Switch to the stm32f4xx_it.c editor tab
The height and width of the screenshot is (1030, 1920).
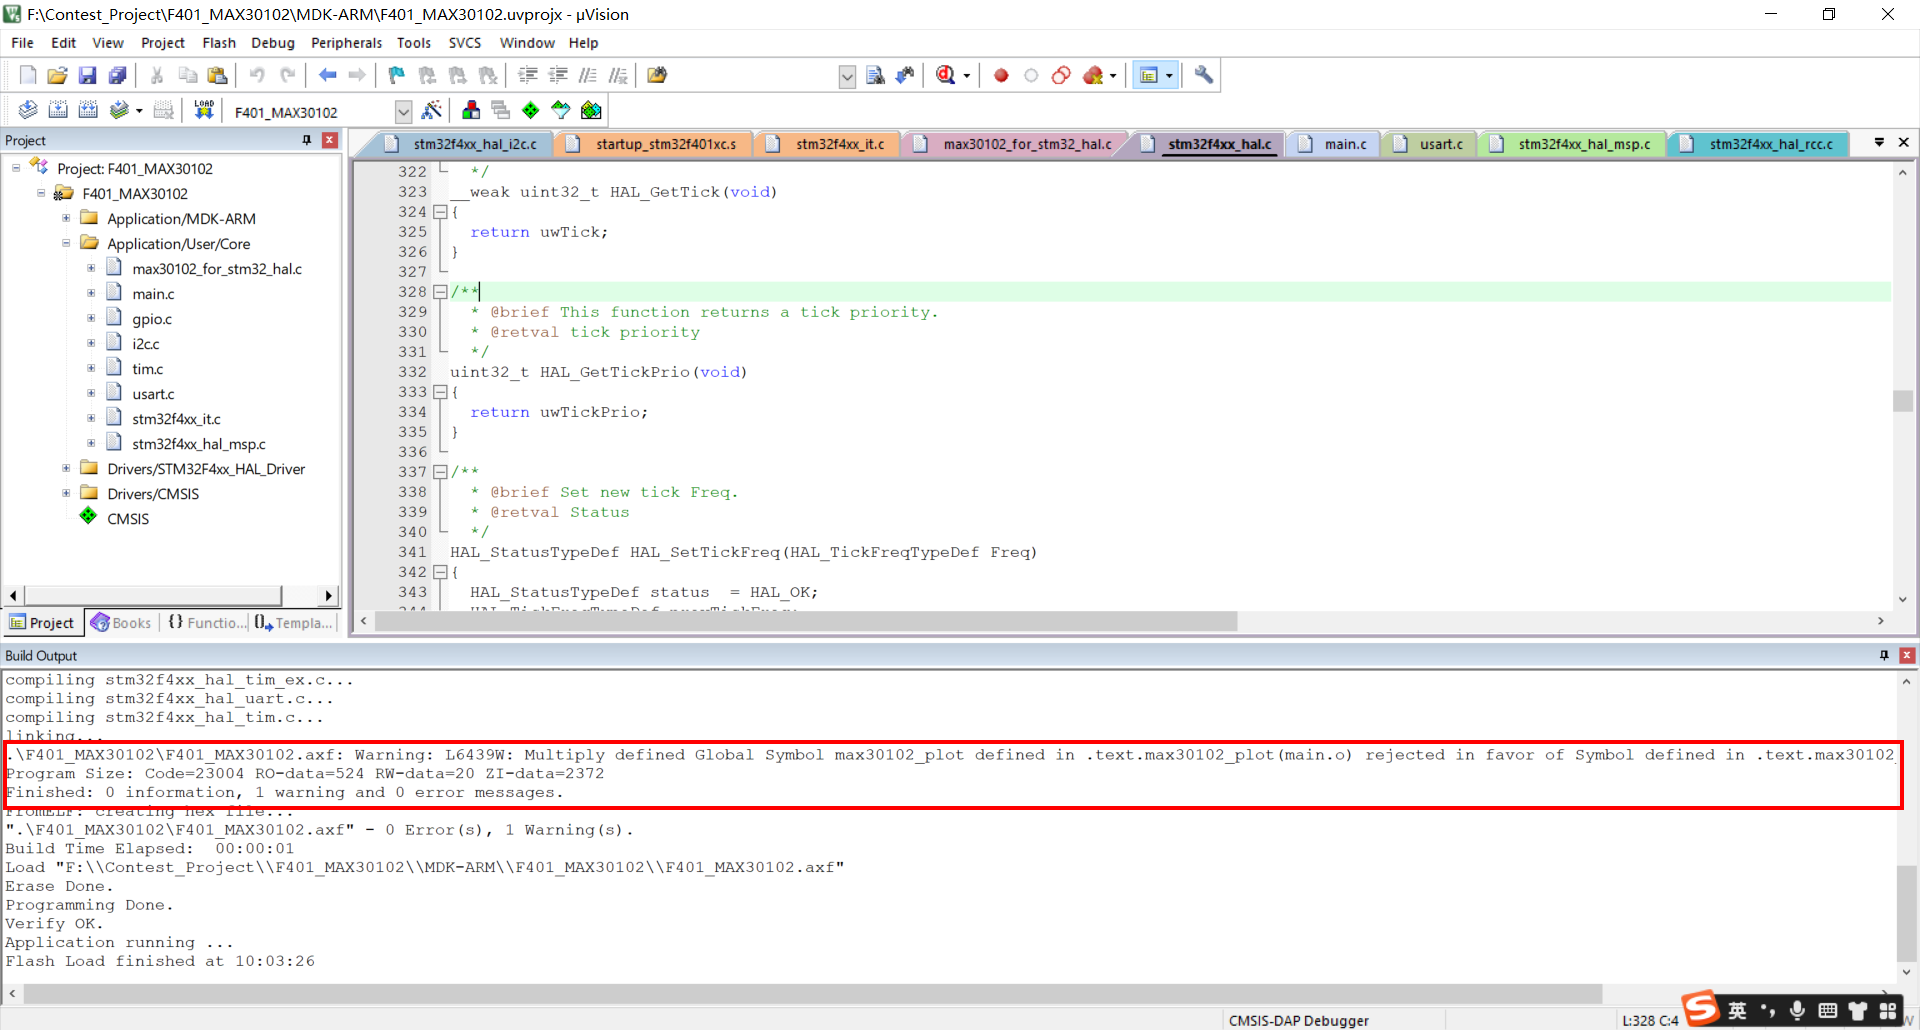coord(828,144)
